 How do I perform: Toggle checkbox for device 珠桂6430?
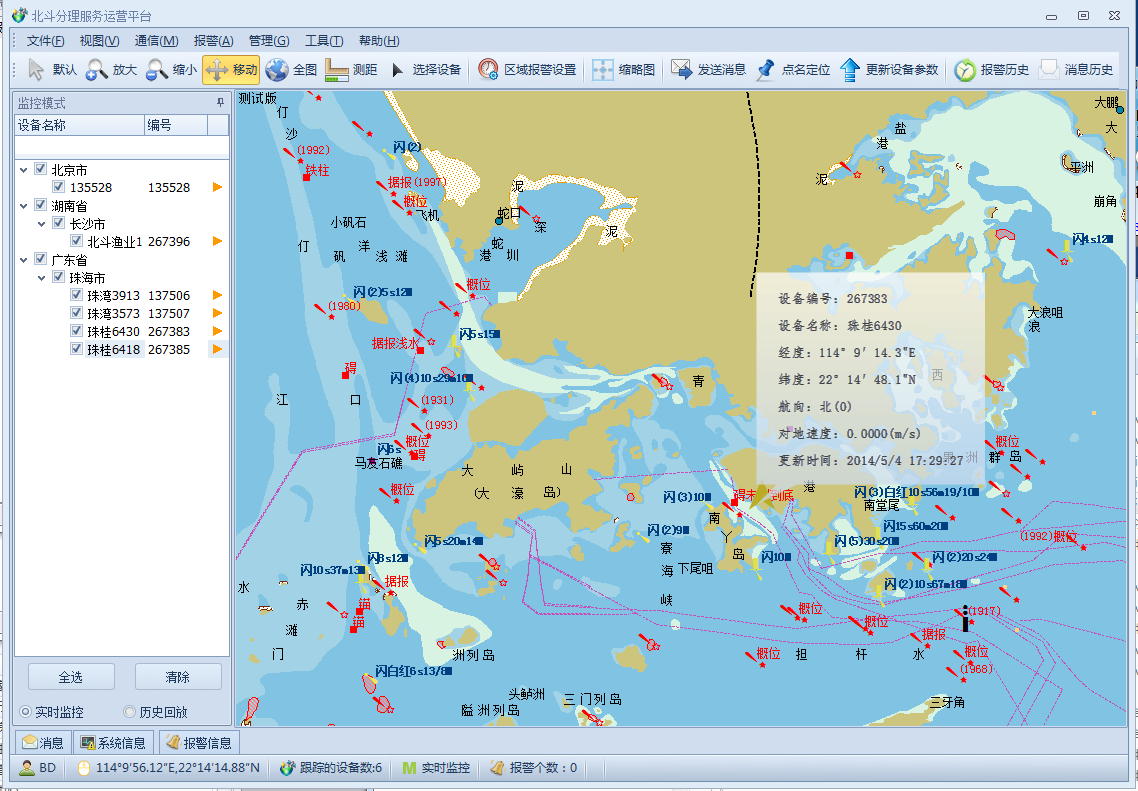(x=77, y=332)
